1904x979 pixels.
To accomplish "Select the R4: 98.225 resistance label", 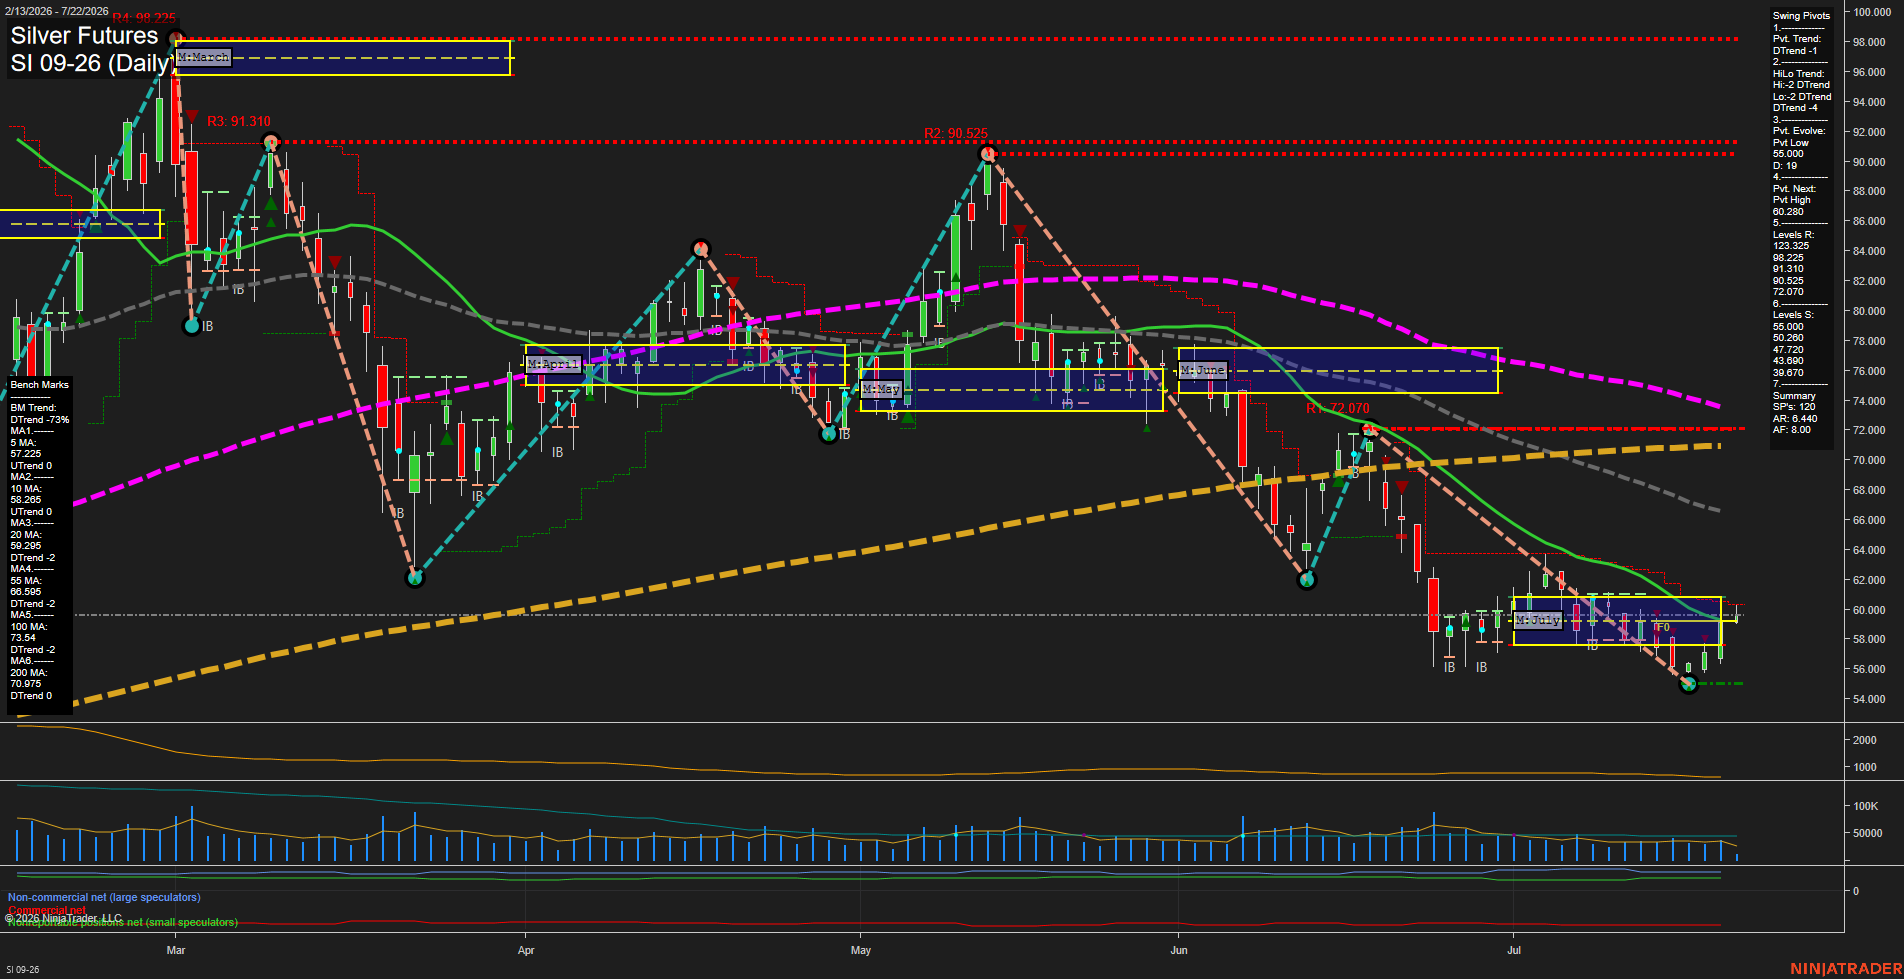I will (144, 18).
